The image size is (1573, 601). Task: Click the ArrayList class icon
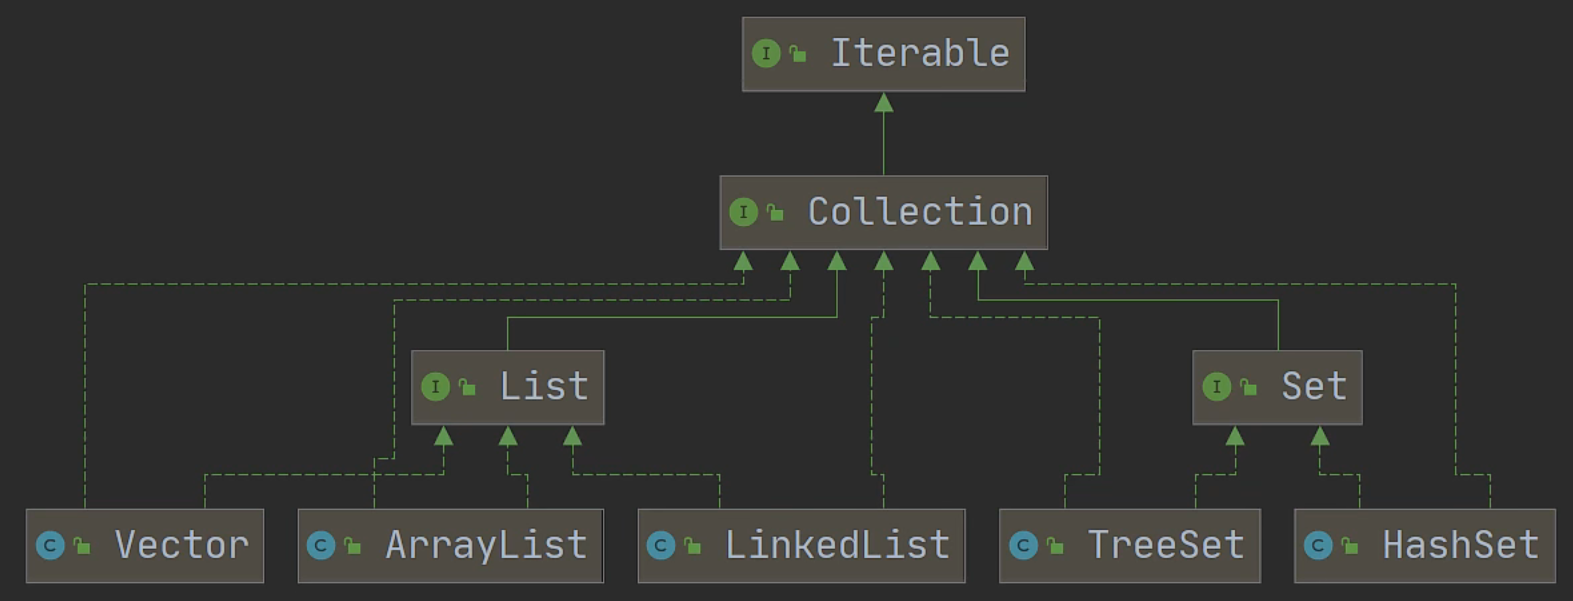coord(321,546)
